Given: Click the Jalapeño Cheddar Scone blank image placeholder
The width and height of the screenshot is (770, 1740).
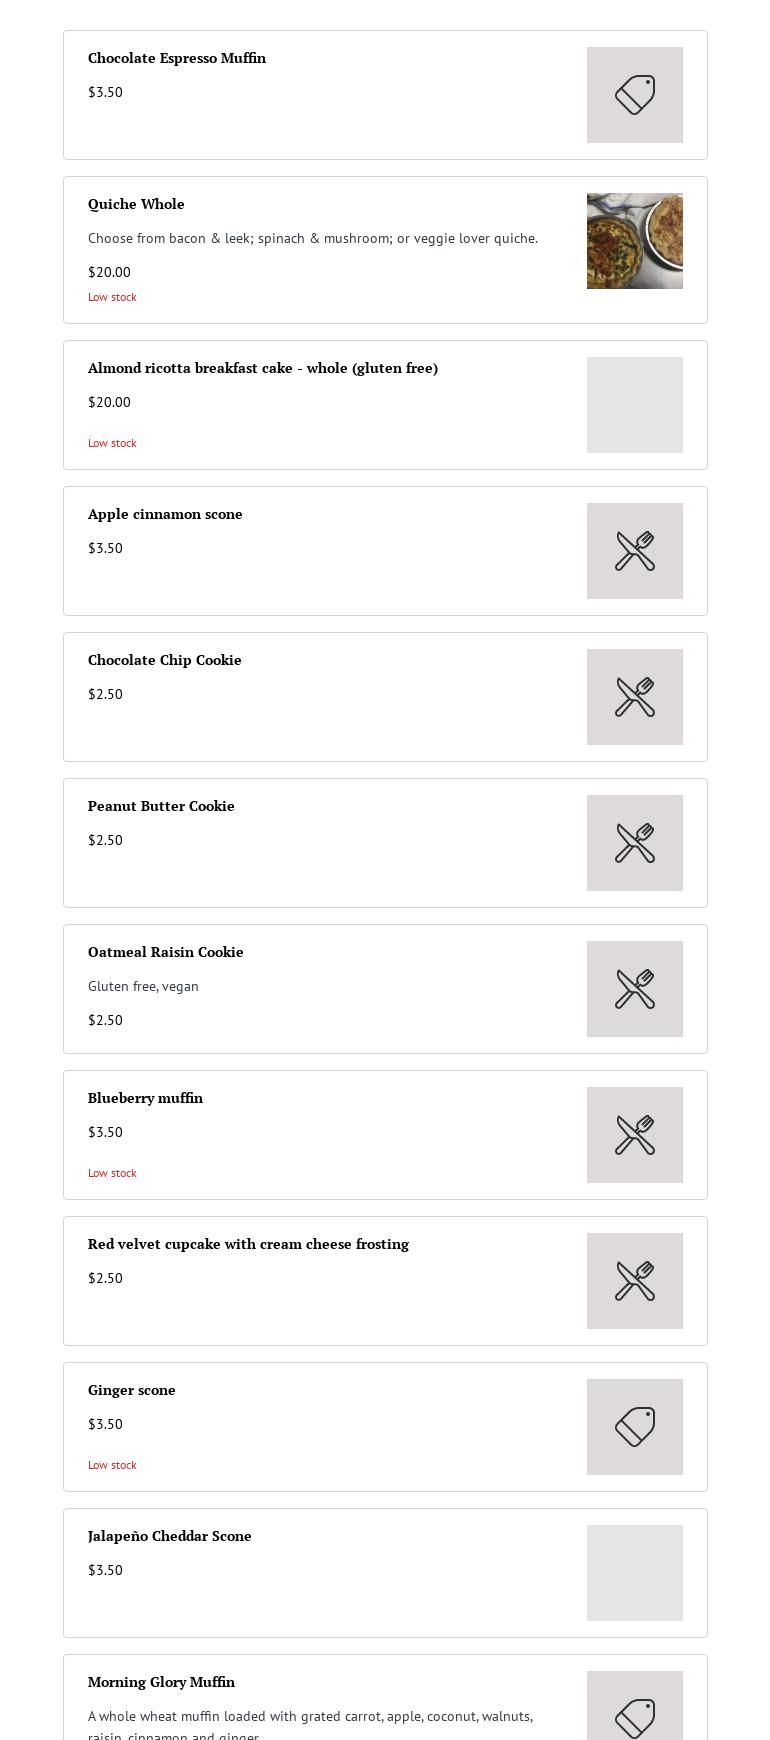Looking at the screenshot, I should [x=635, y=1573].
